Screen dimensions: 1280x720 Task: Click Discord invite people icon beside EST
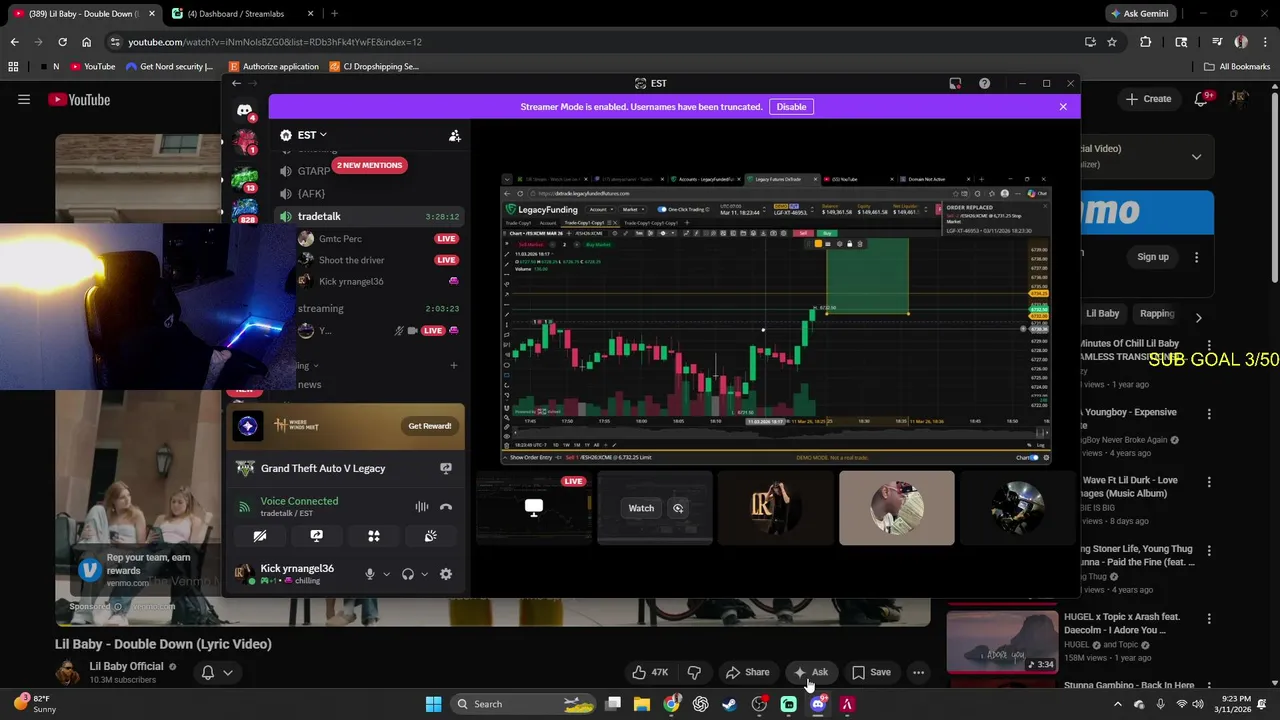(454, 135)
